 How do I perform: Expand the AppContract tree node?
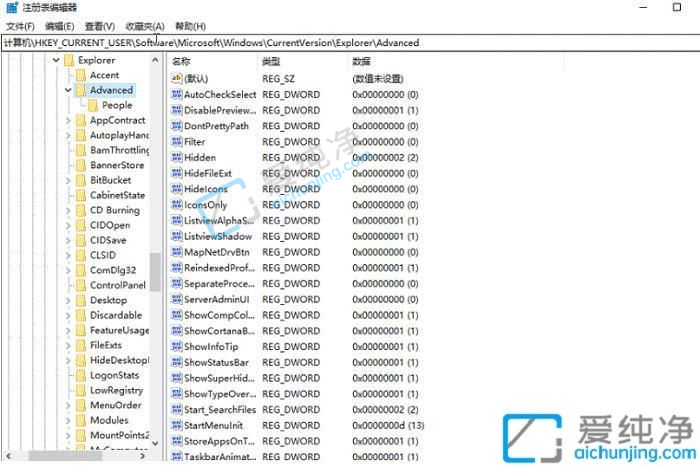[68, 121]
